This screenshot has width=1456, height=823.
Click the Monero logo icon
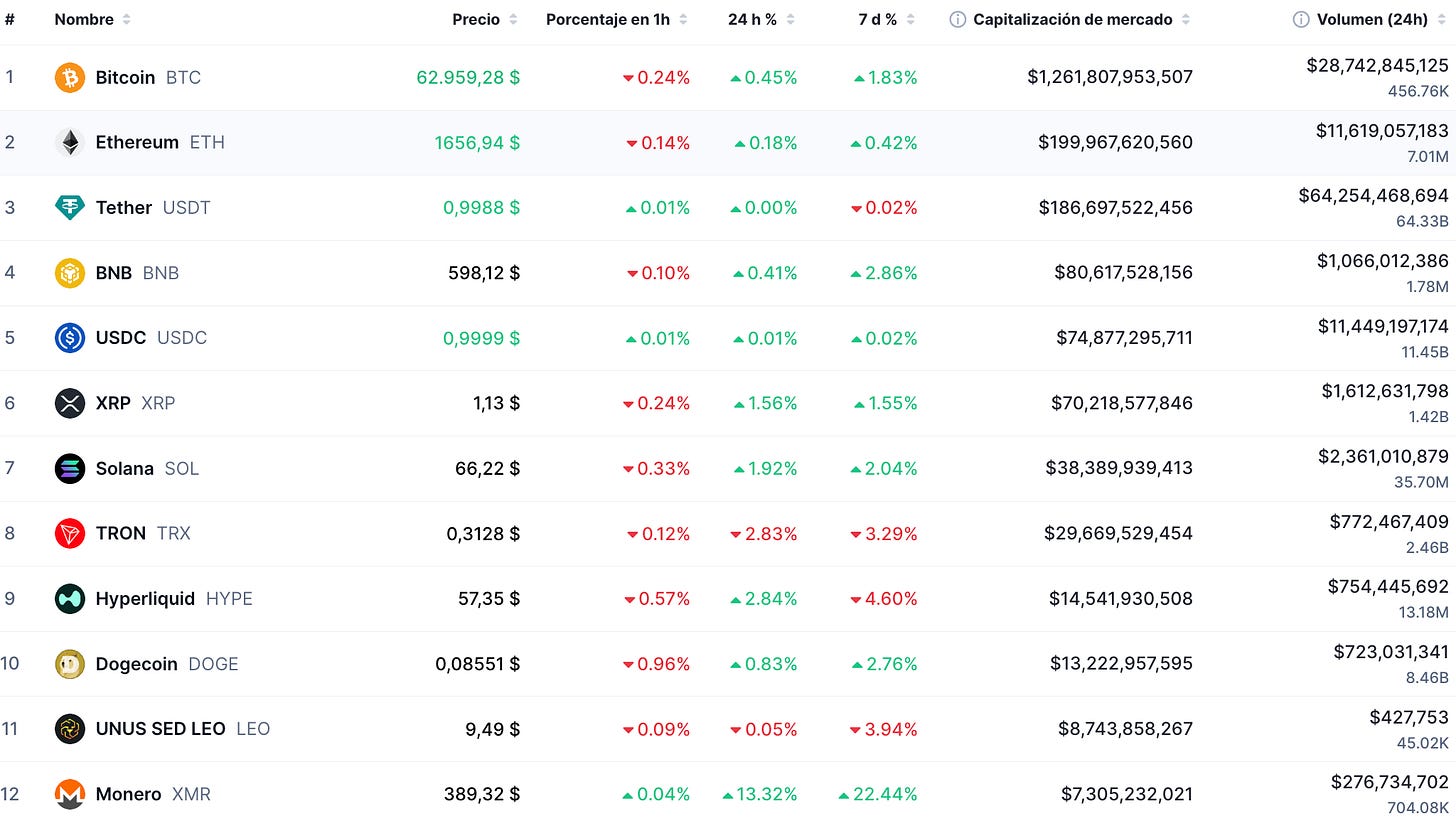[x=70, y=794]
